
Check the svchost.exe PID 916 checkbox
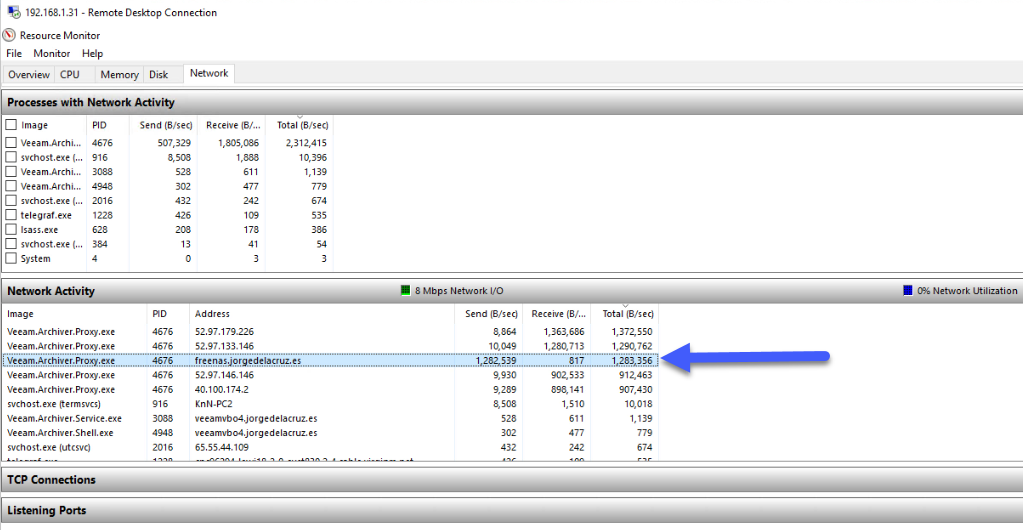(11, 157)
